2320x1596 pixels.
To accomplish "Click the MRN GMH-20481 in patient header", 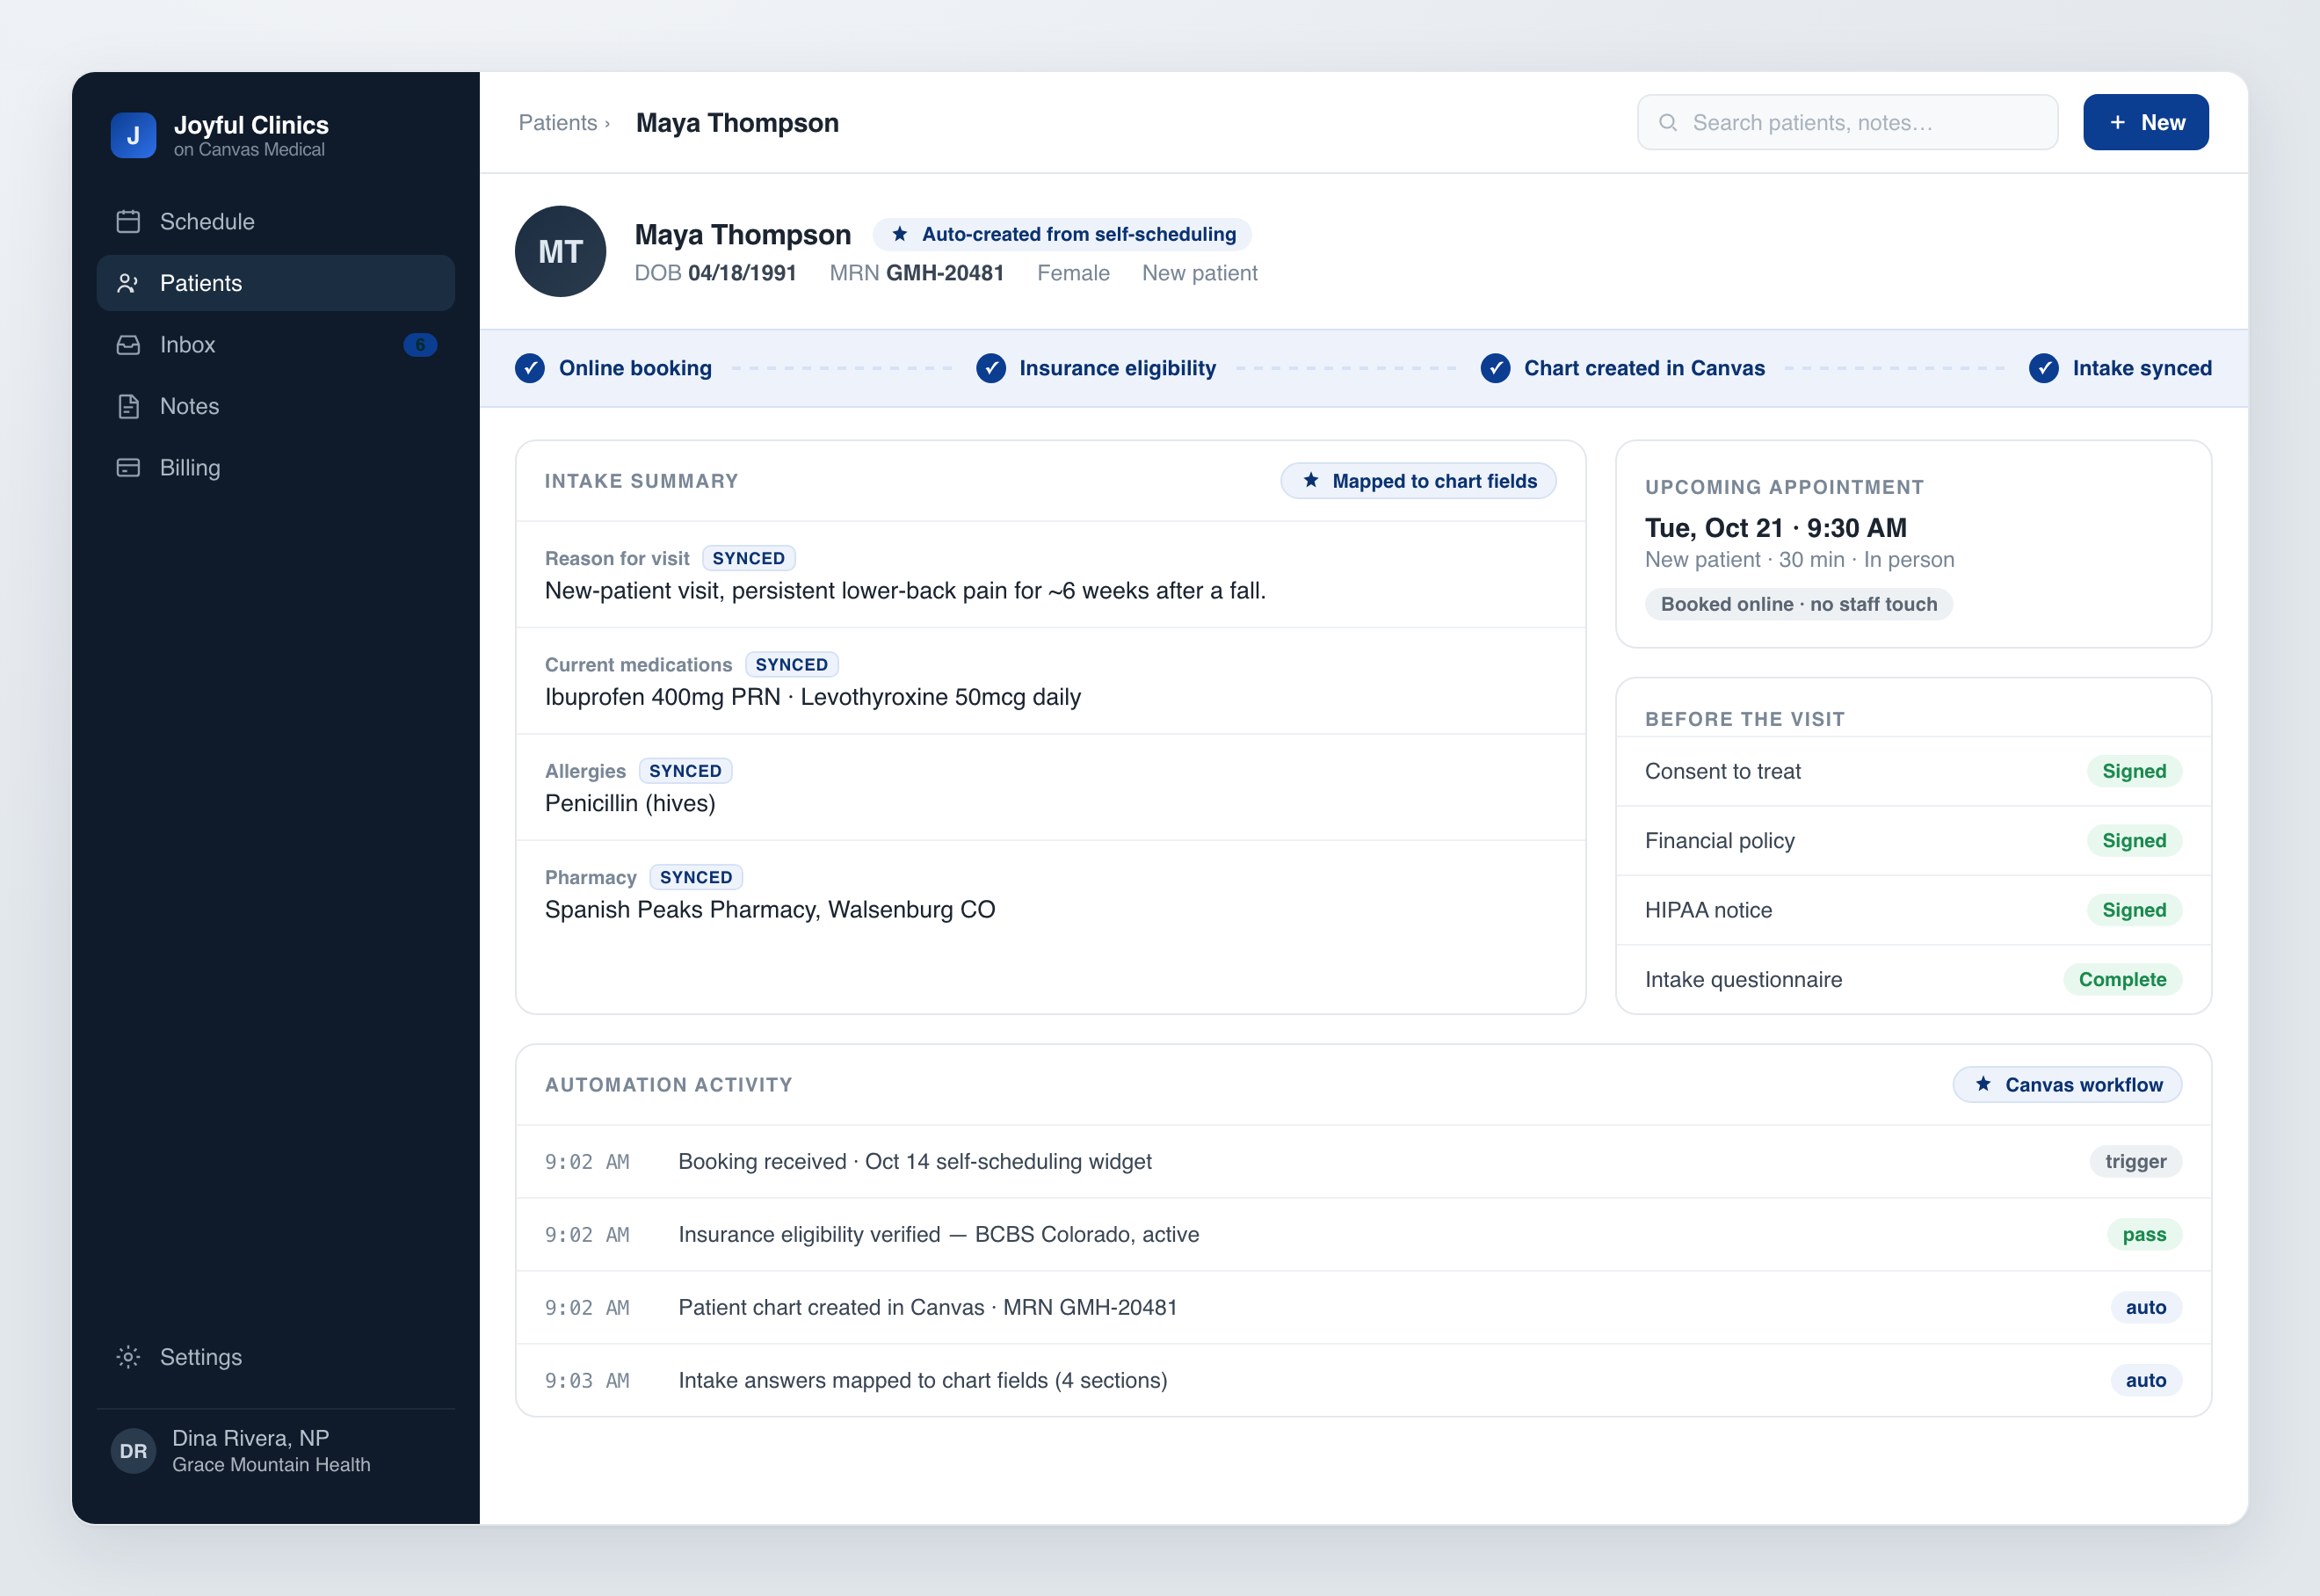I will pyautogui.click(x=916, y=273).
